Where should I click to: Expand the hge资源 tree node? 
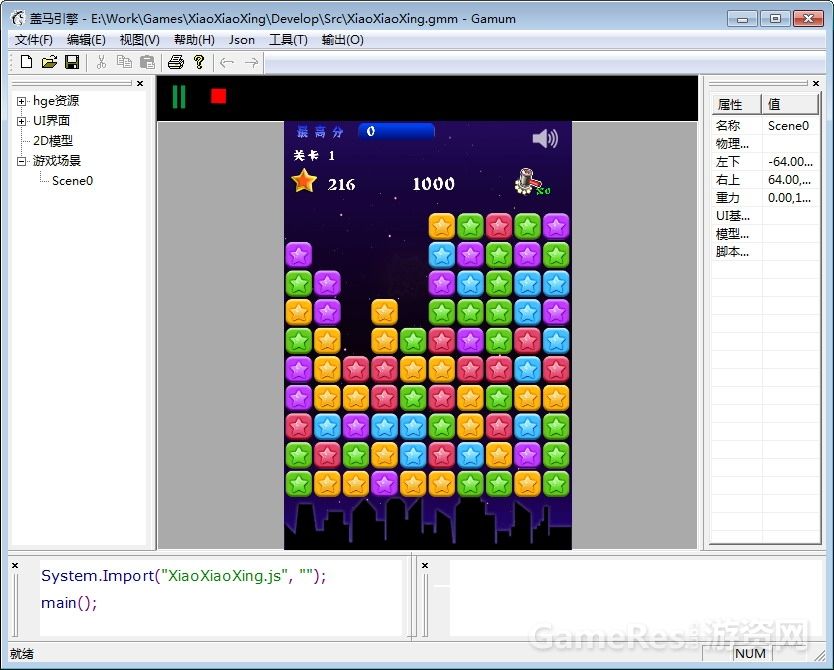pyautogui.click(x=22, y=101)
